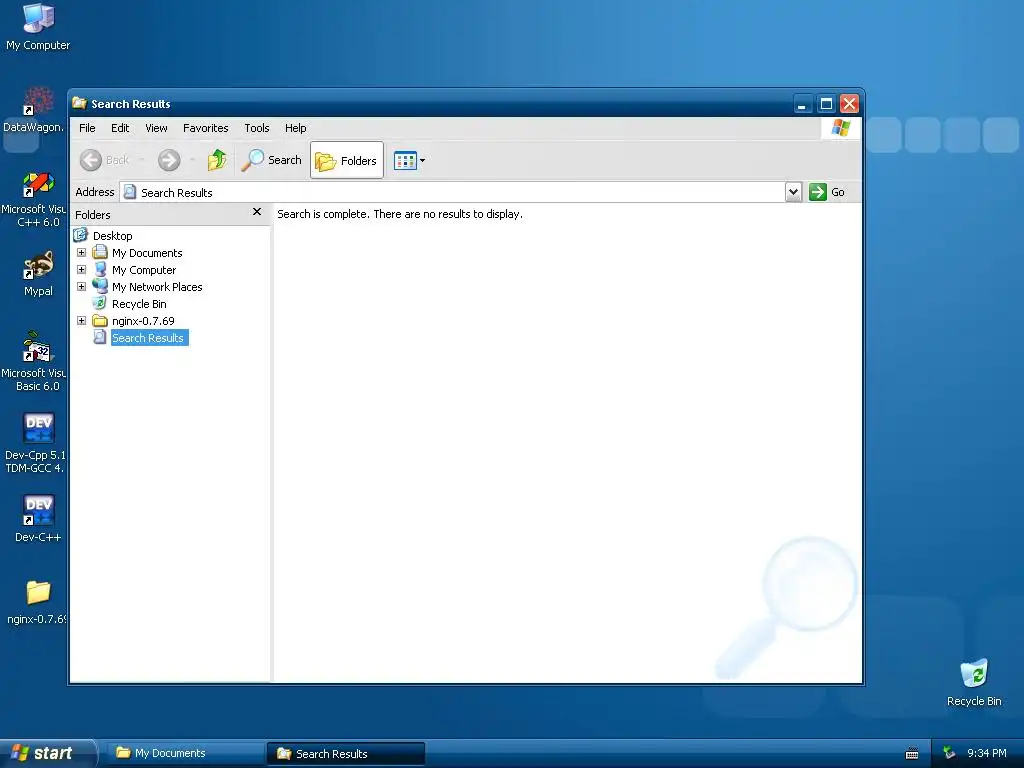Select Search Results in folder tree
The image size is (1024, 768).
[x=150, y=338]
